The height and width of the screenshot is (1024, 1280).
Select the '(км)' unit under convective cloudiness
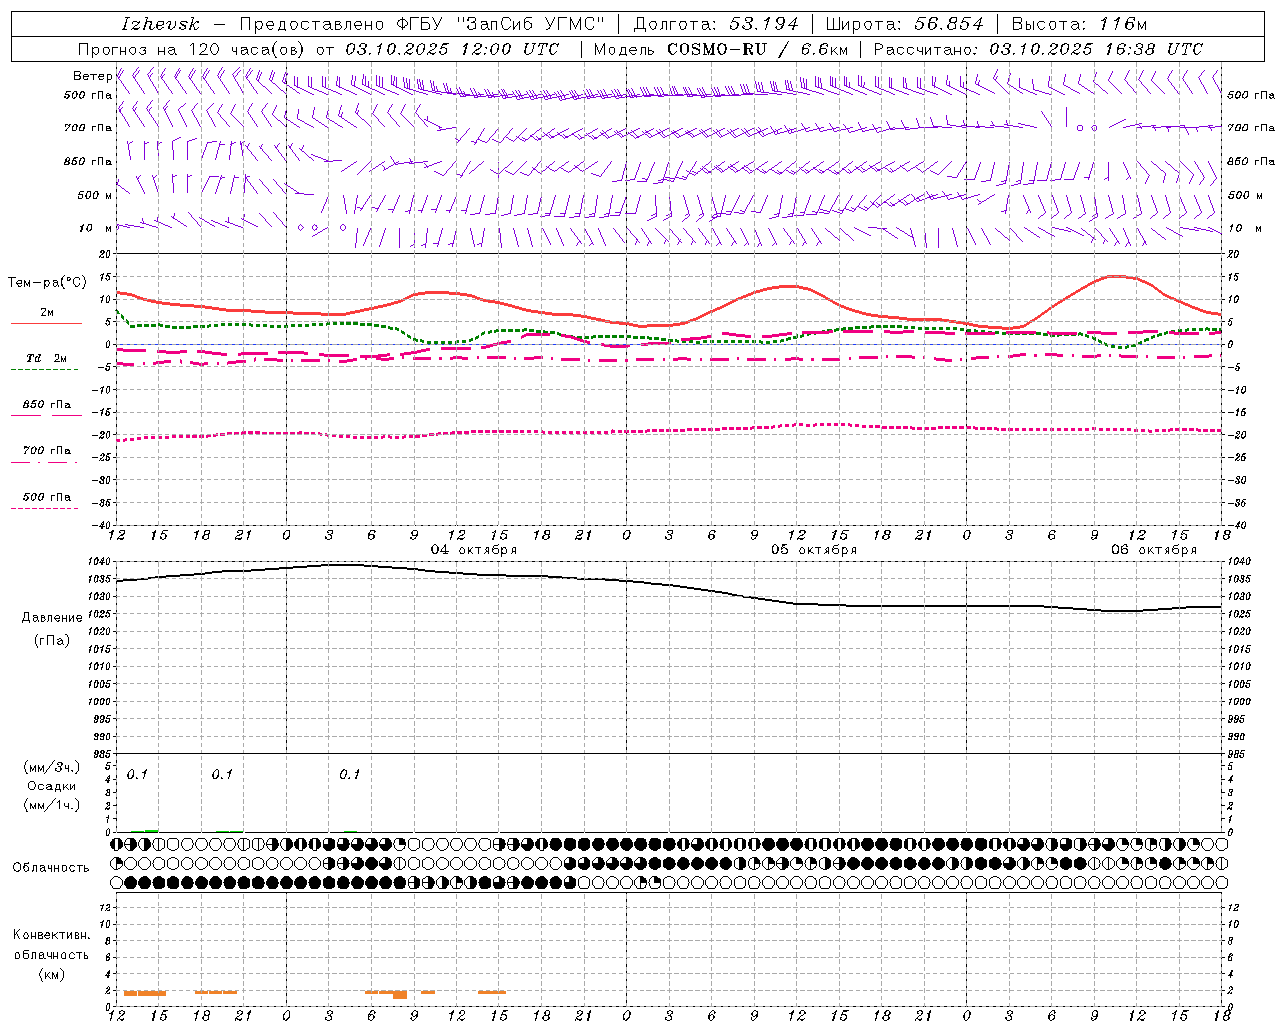click(52, 974)
